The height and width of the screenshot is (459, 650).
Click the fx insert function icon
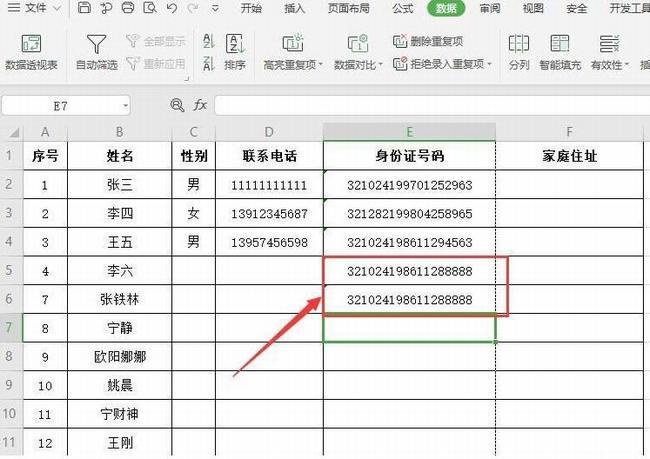[x=200, y=105]
